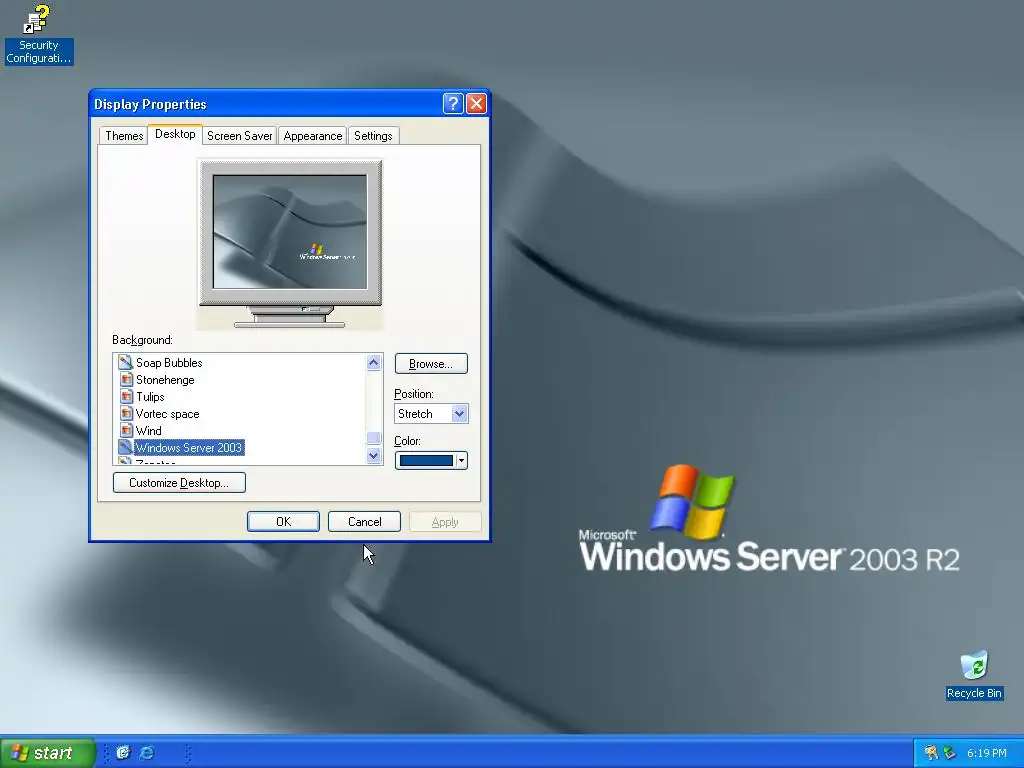Open the Start menu
Screen dimensions: 1024x768
point(48,753)
